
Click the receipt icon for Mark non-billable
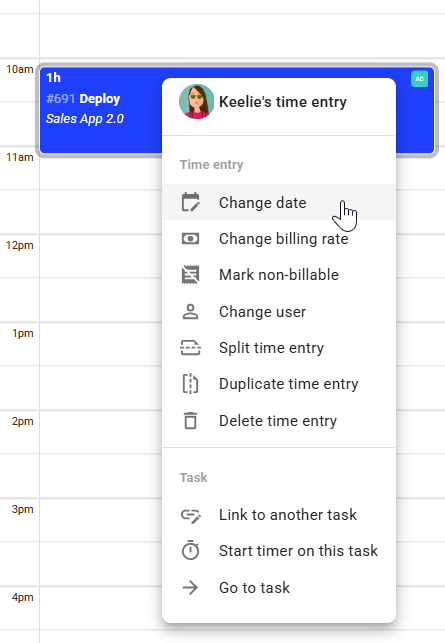click(190, 275)
